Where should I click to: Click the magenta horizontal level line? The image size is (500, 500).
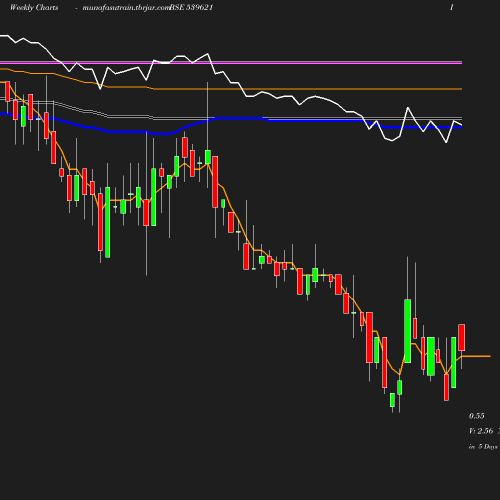pyautogui.click(x=231, y=62)
